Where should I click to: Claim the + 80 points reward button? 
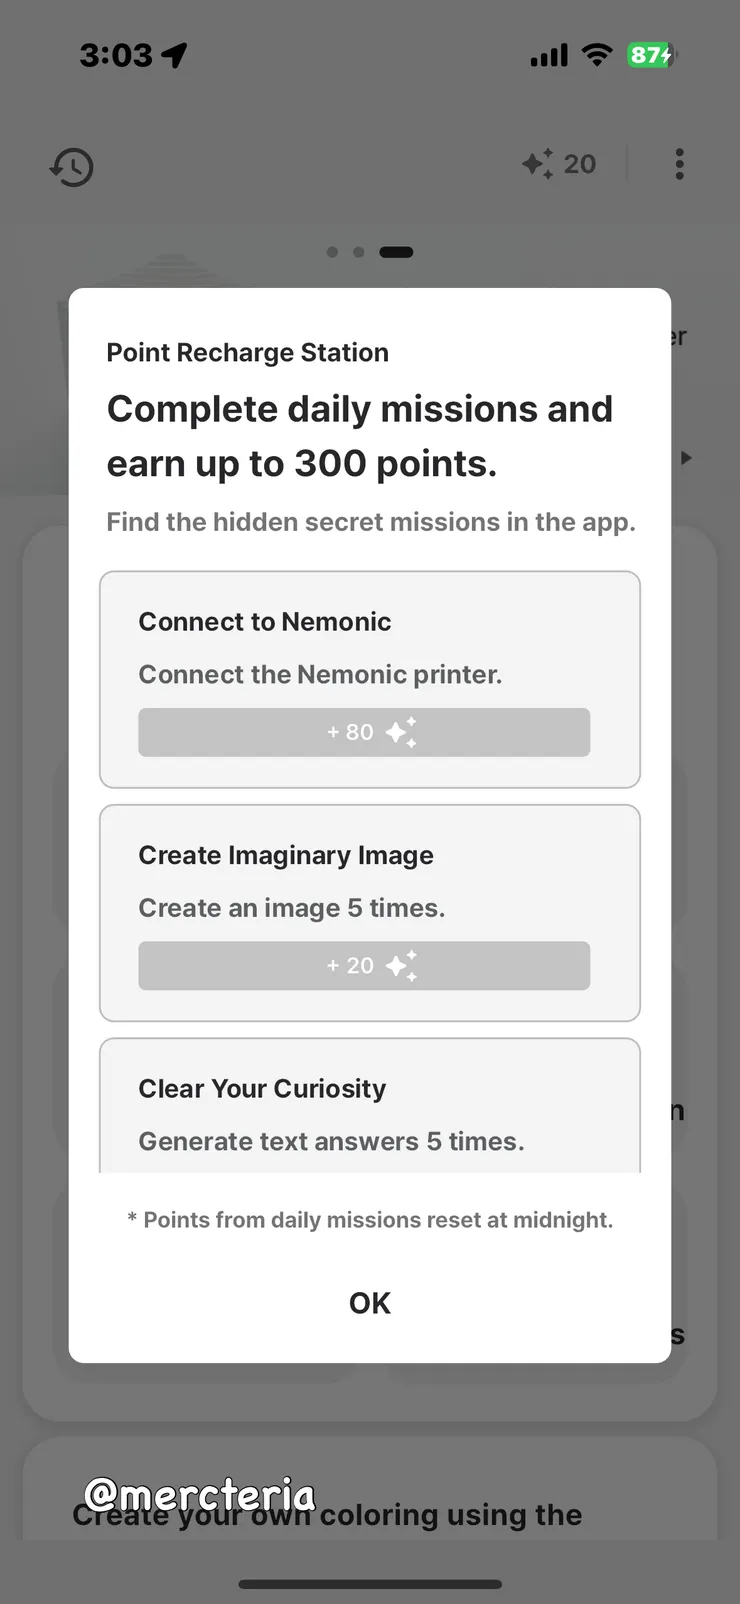tap(364, 732)
